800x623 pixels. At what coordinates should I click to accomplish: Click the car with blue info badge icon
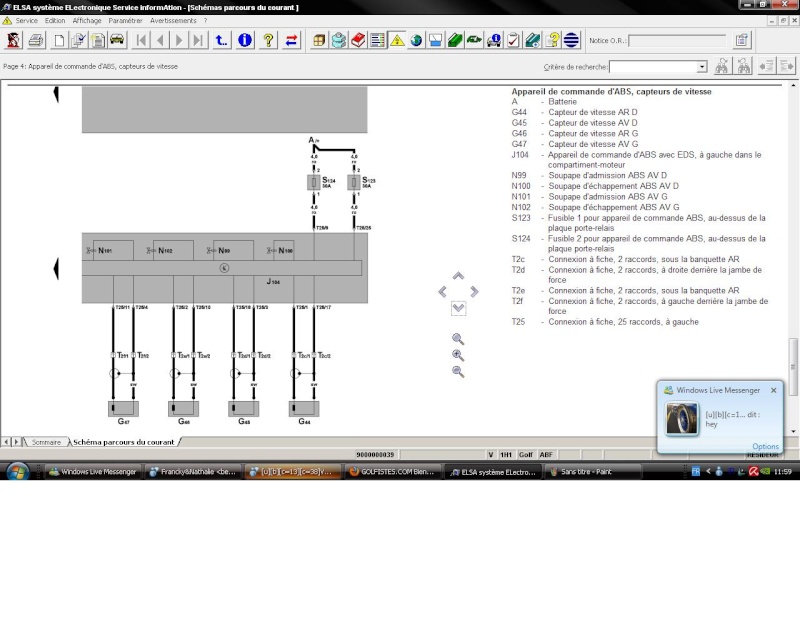pyautogui.click(x=493, y=40)
